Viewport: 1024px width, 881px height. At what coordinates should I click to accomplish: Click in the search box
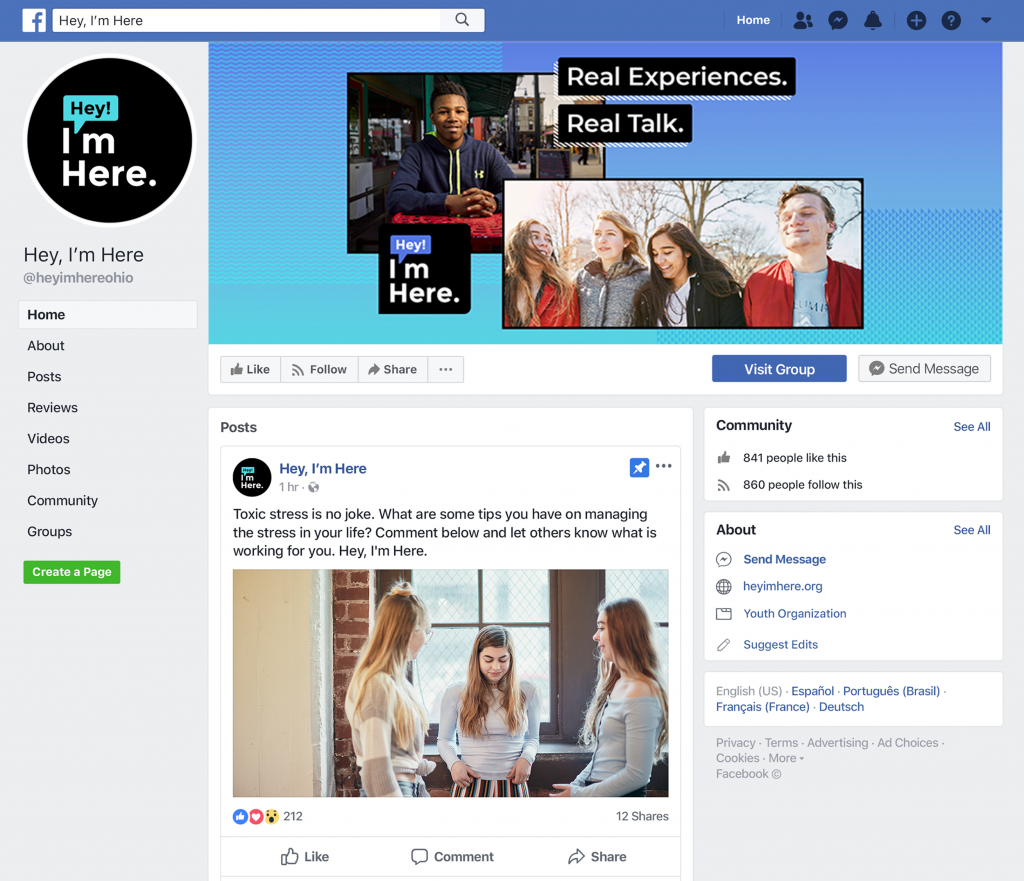(x=246, y=20)
